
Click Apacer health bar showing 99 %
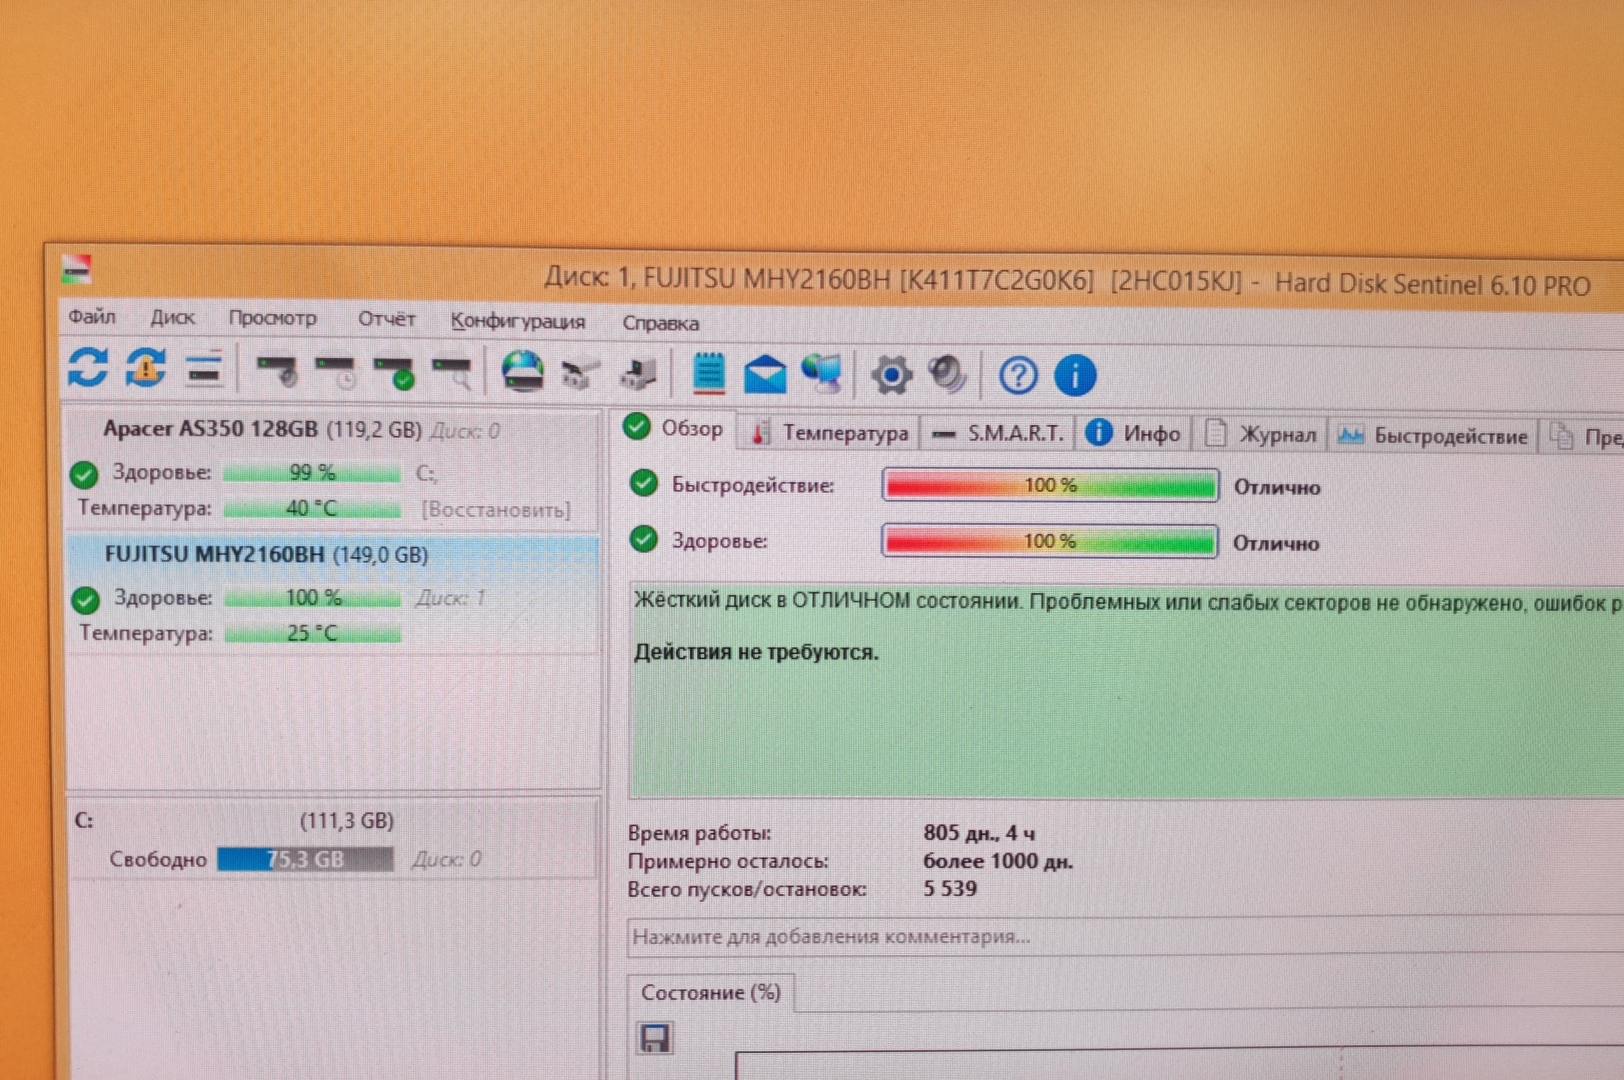312,472
